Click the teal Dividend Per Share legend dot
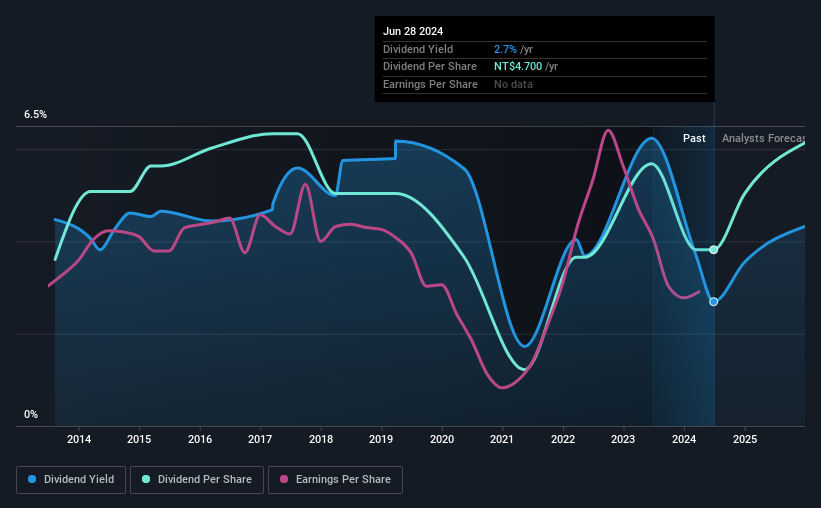Viewport: 821px width, 508px height. [146, 479]
